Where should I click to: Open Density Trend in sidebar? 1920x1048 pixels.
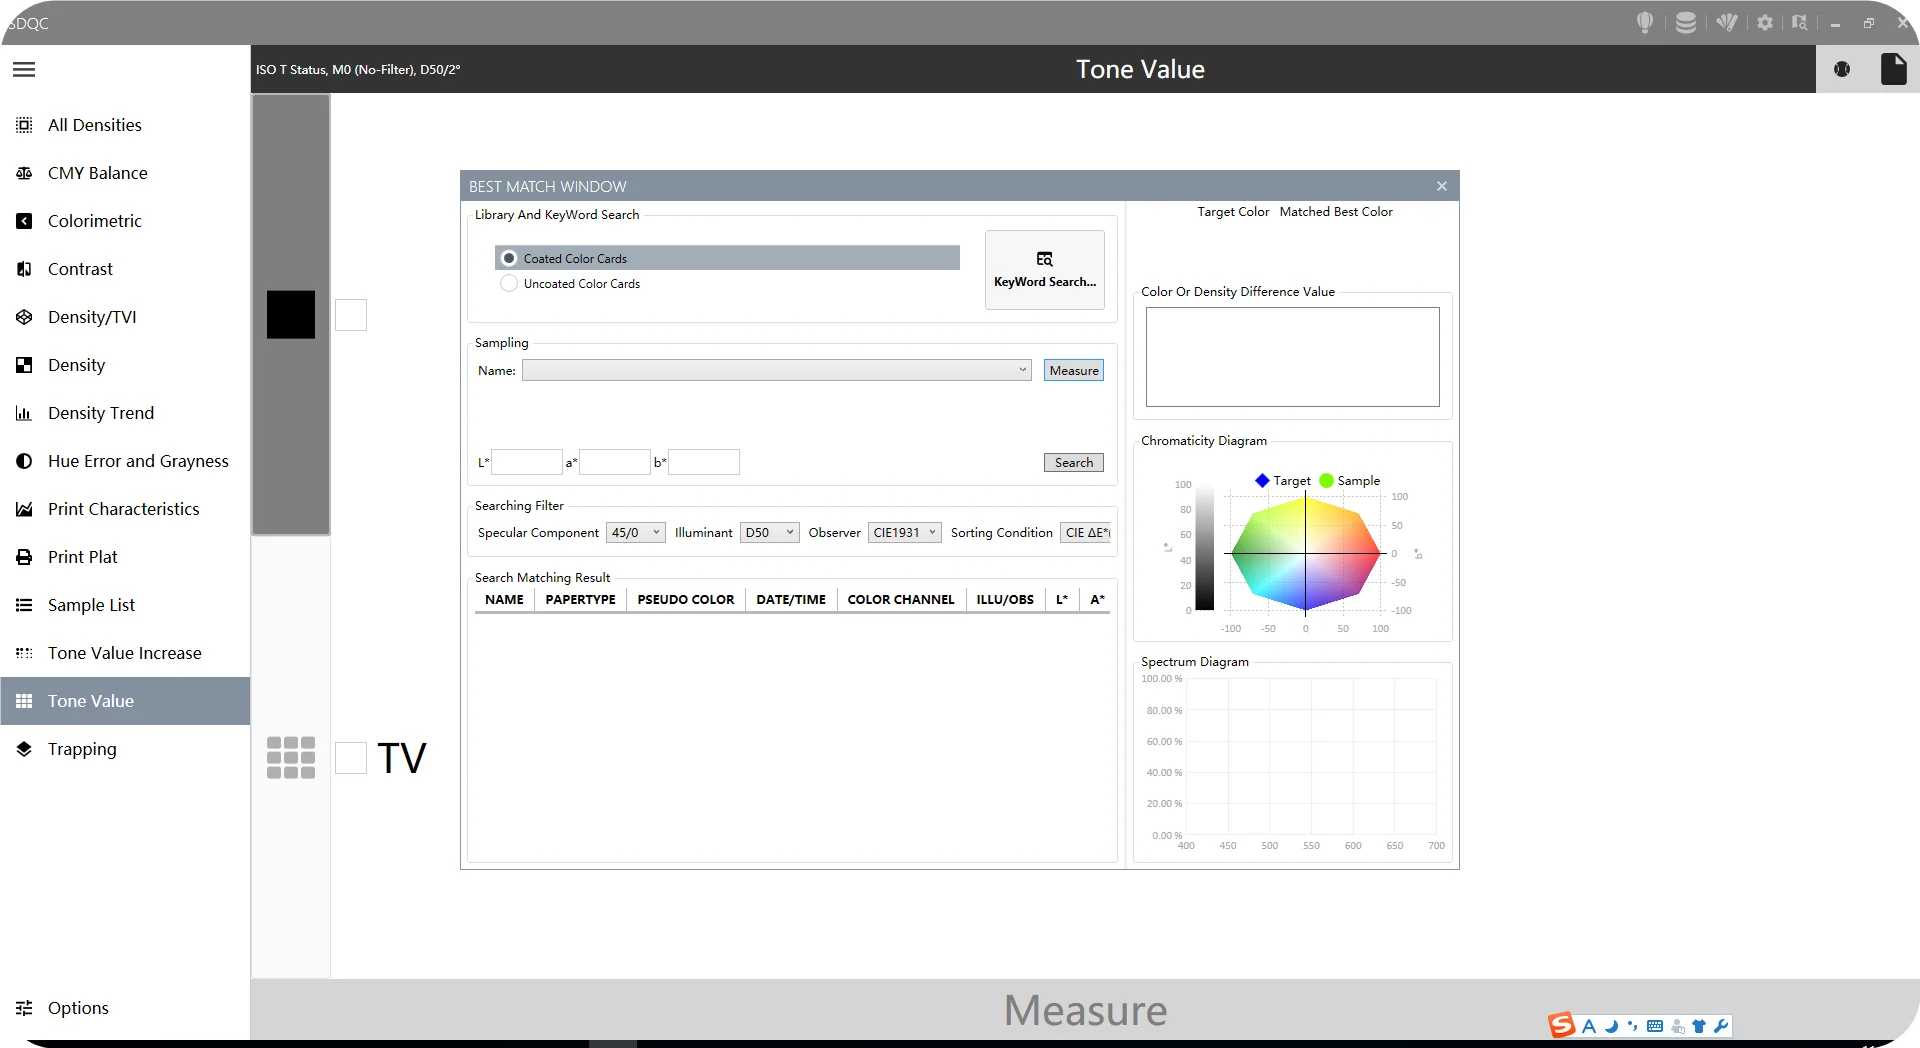(x=101, y=413)
